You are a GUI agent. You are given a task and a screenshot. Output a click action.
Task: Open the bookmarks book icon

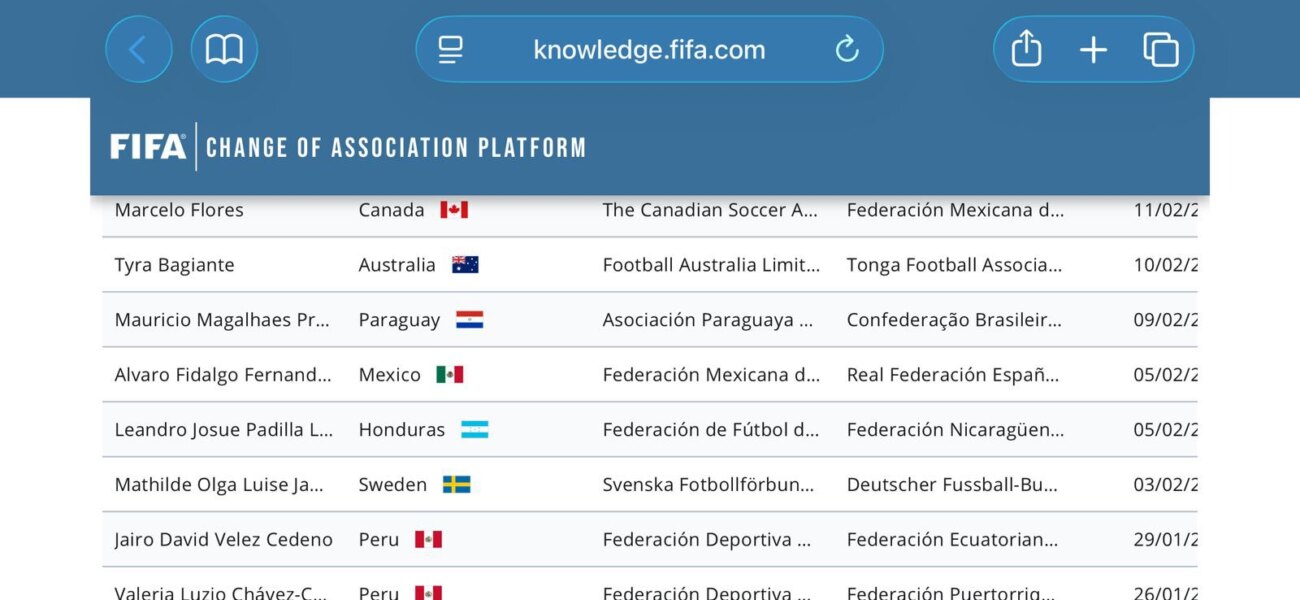(224, 49)
